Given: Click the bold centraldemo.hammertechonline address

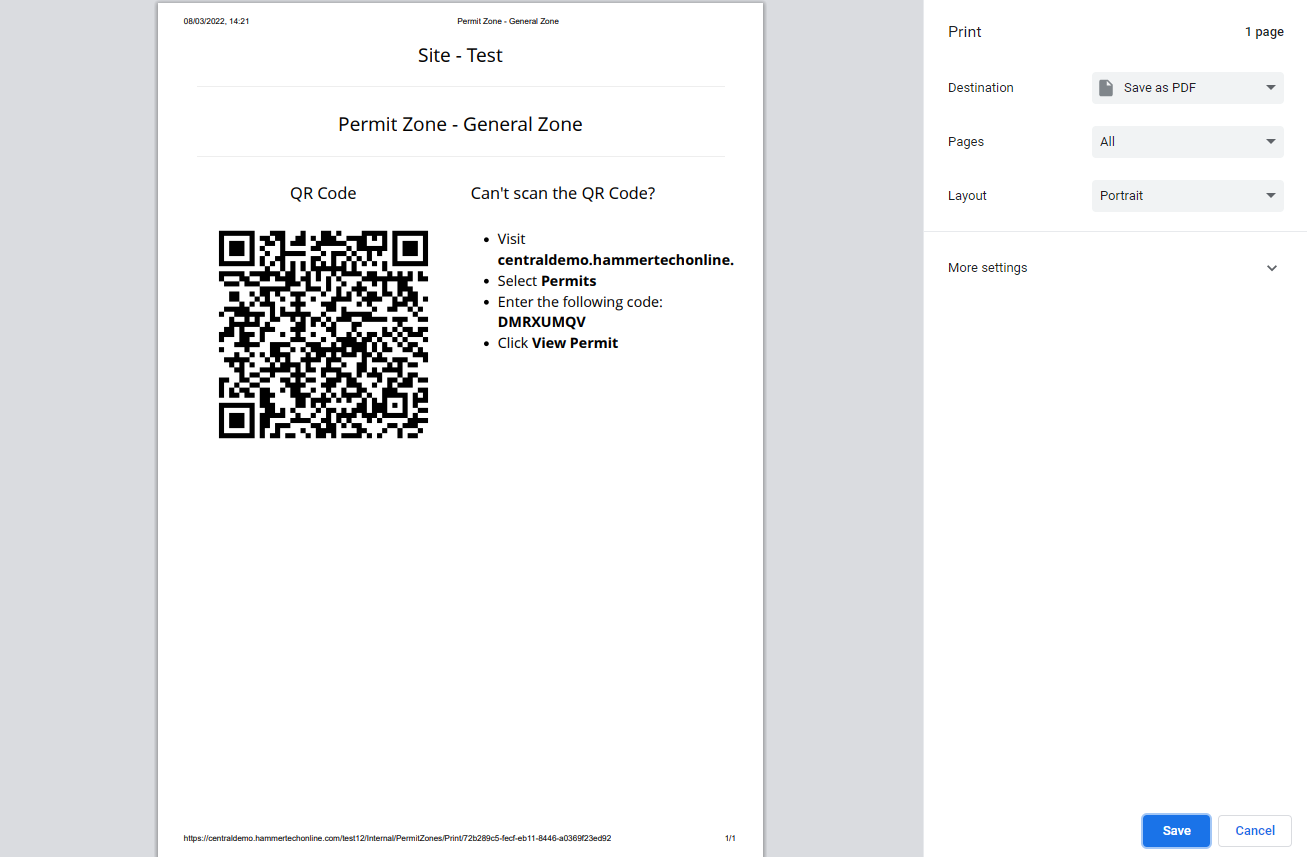Looking at the screenshot, I should [615, 260].
